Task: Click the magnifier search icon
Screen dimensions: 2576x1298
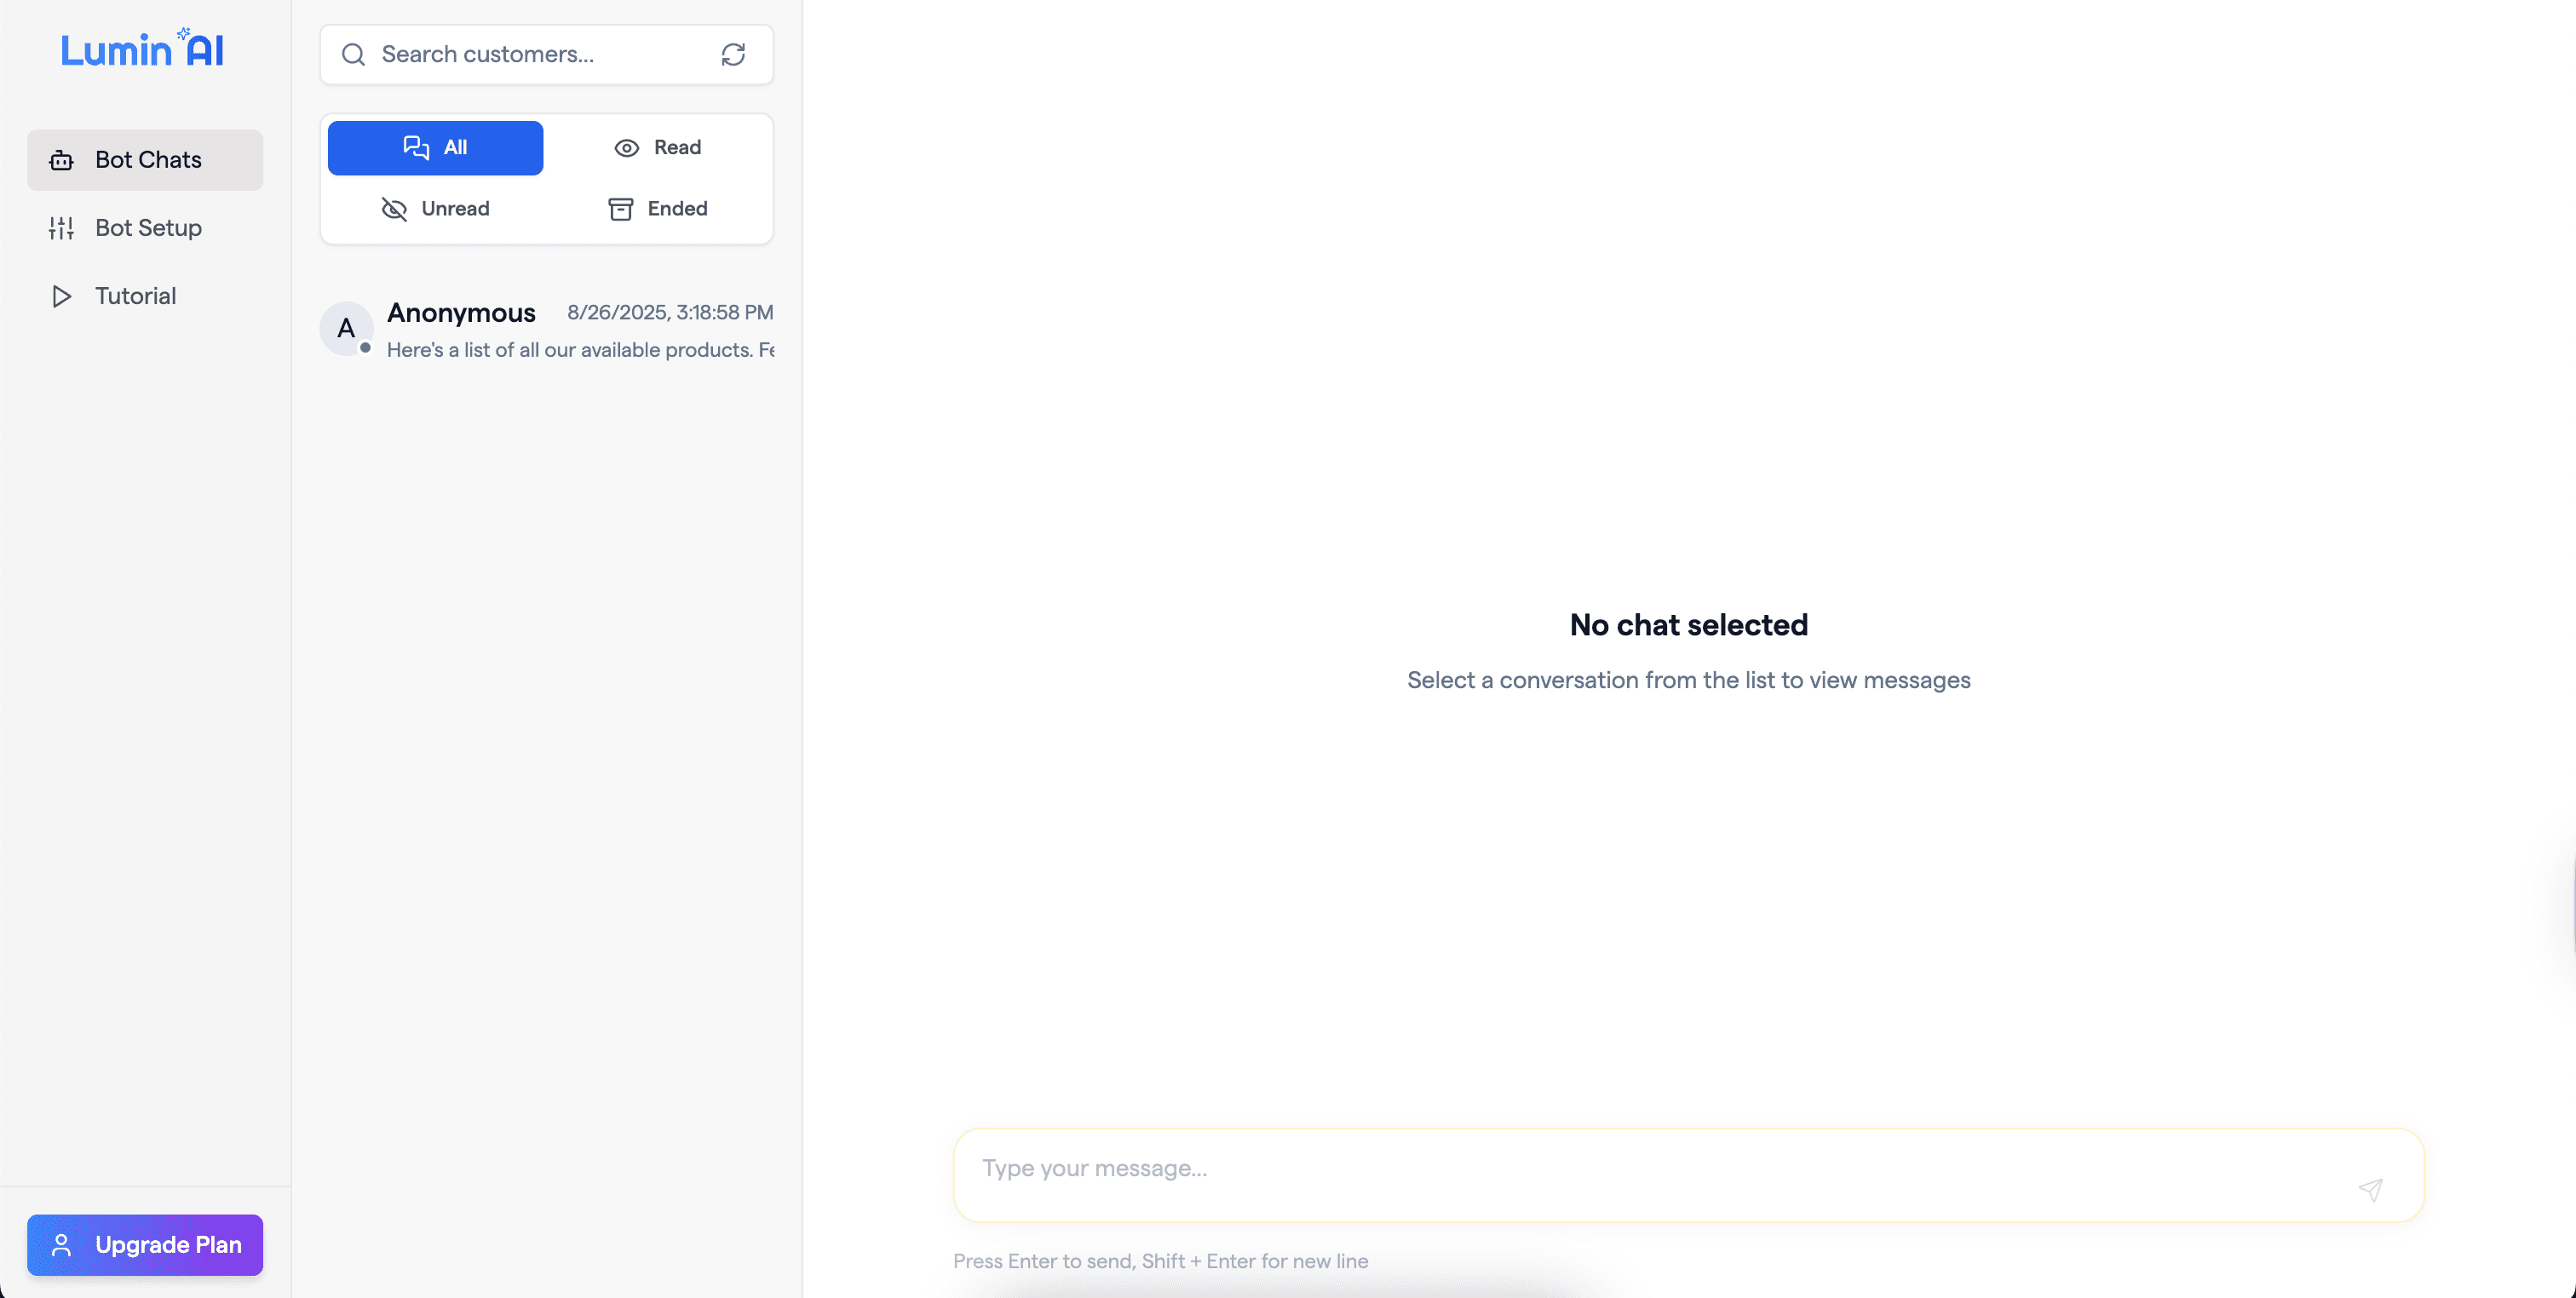Action: click(x=353, y=54)
